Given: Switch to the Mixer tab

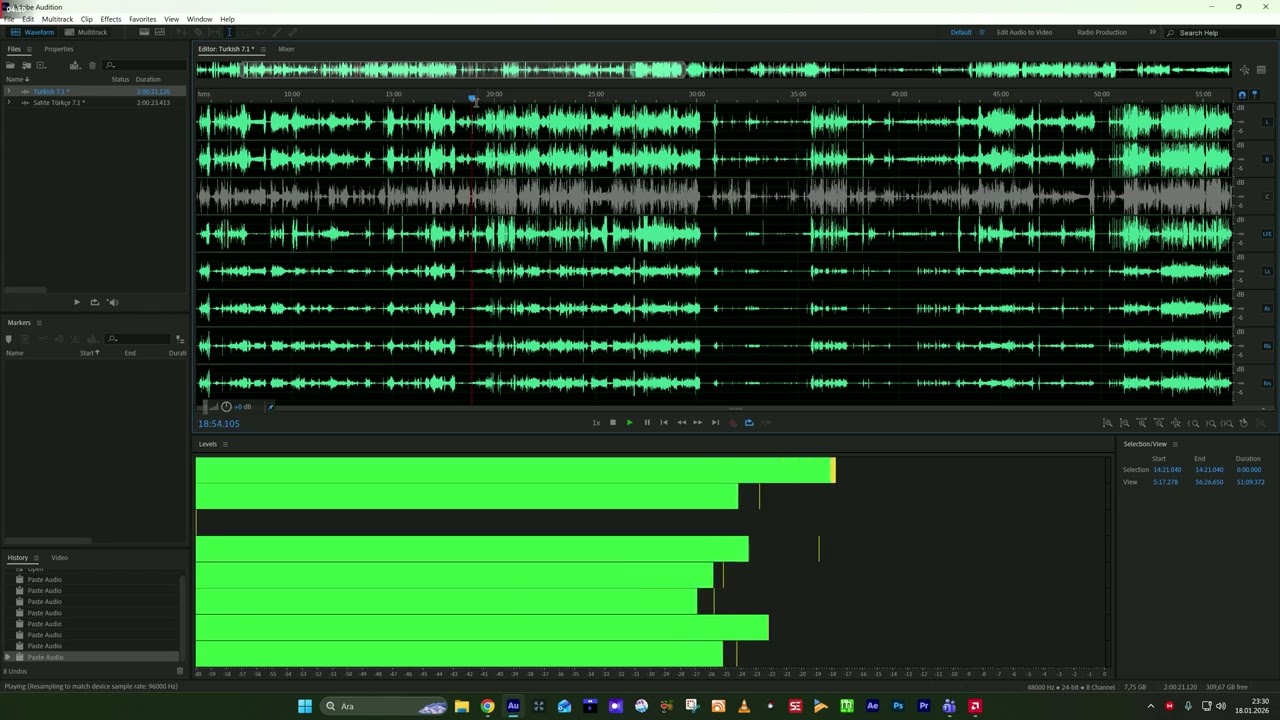Looking at the screenshot, I should [x=286, y=49].
